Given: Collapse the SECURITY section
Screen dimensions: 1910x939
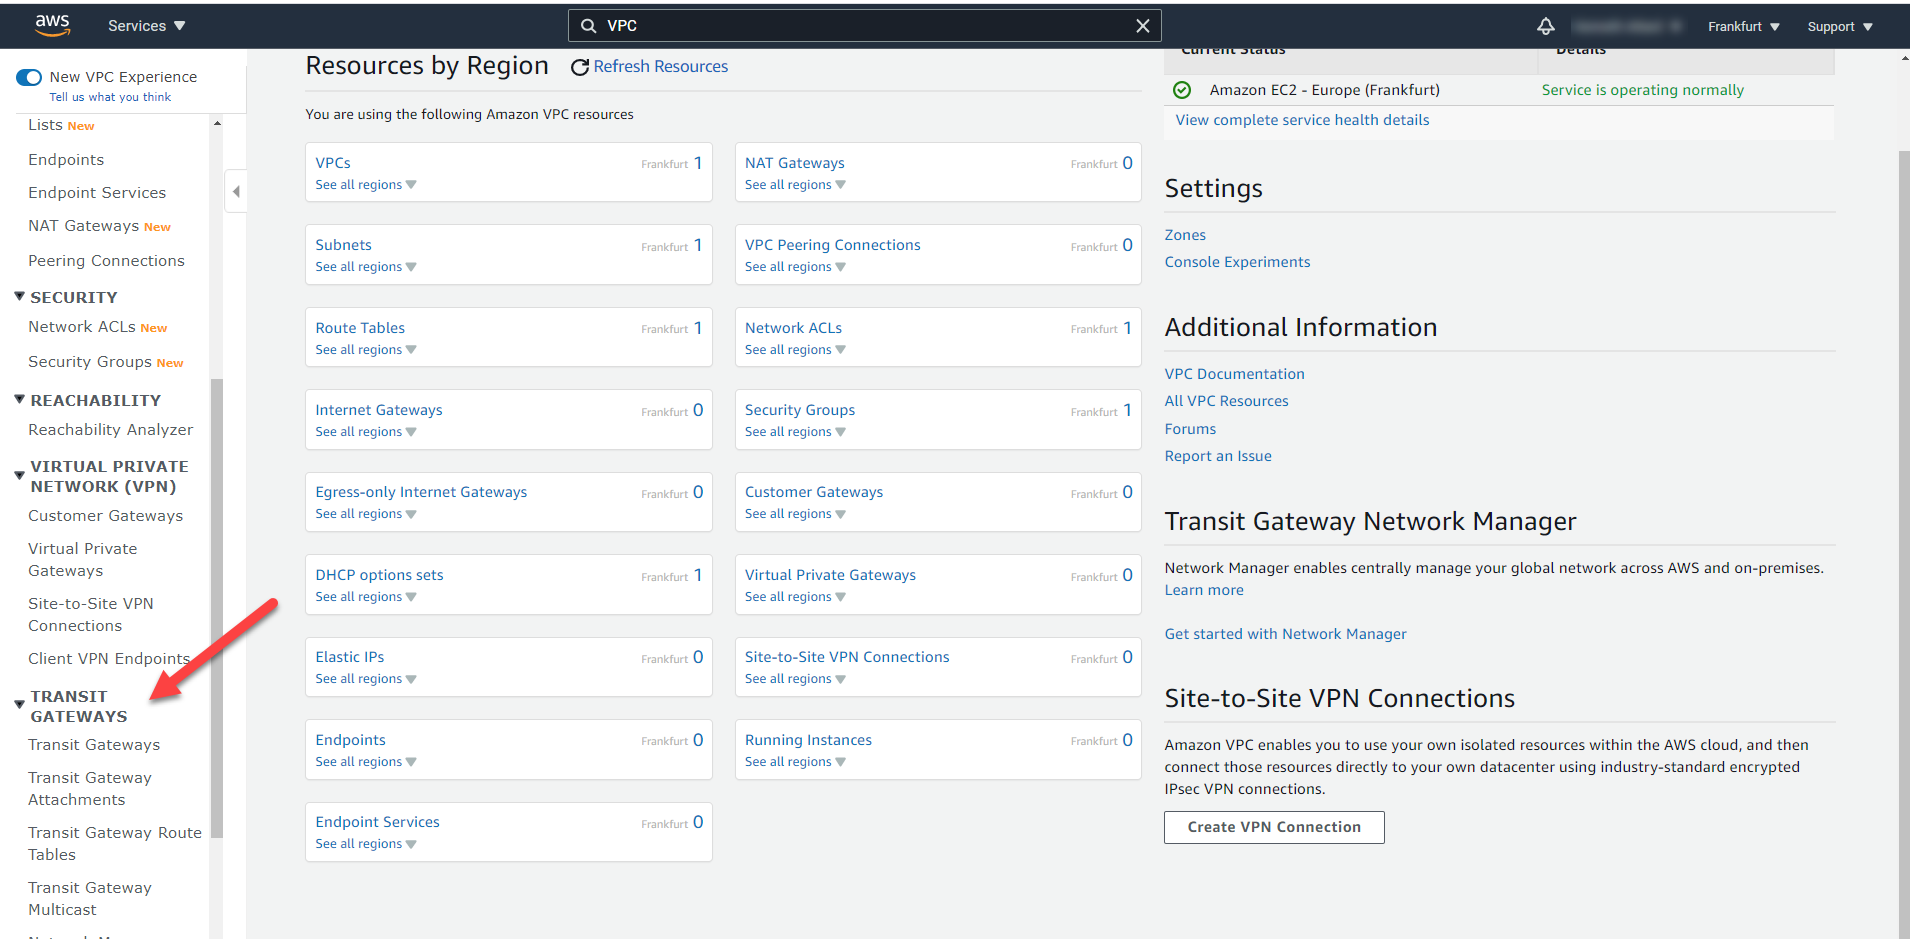Looking at the screenshot, I should (18, 295).
